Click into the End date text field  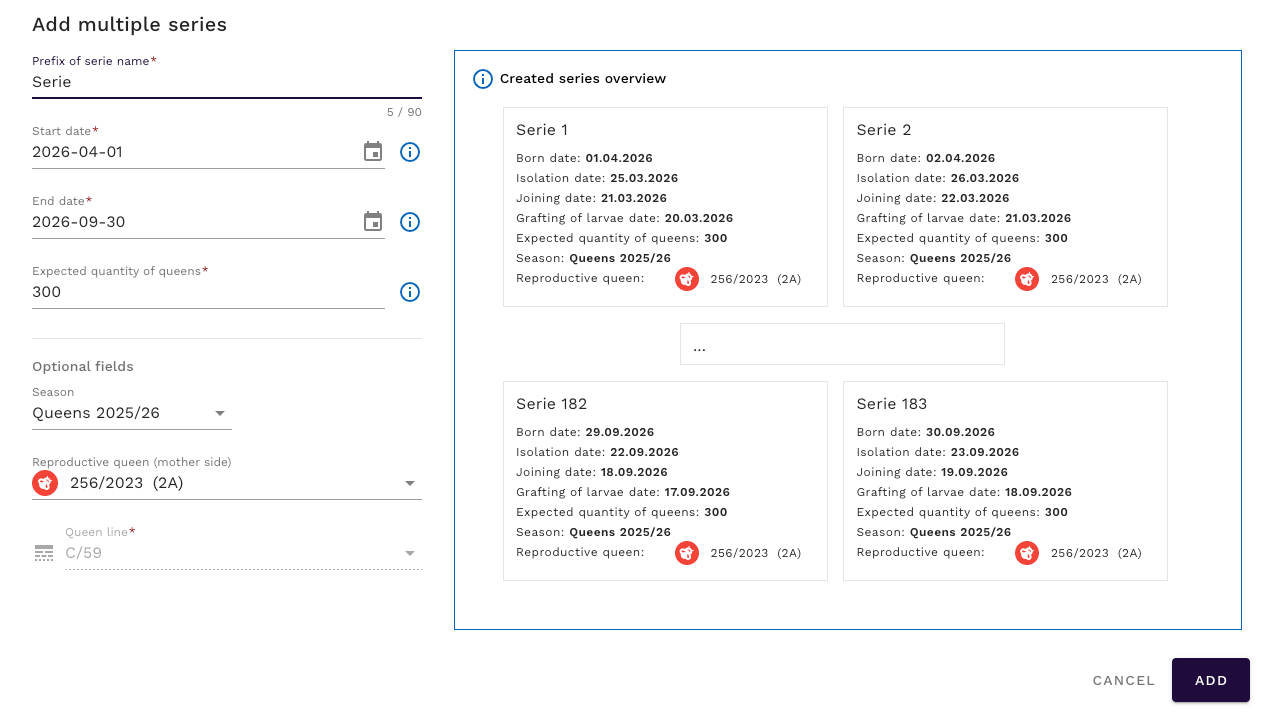[190, 222]
